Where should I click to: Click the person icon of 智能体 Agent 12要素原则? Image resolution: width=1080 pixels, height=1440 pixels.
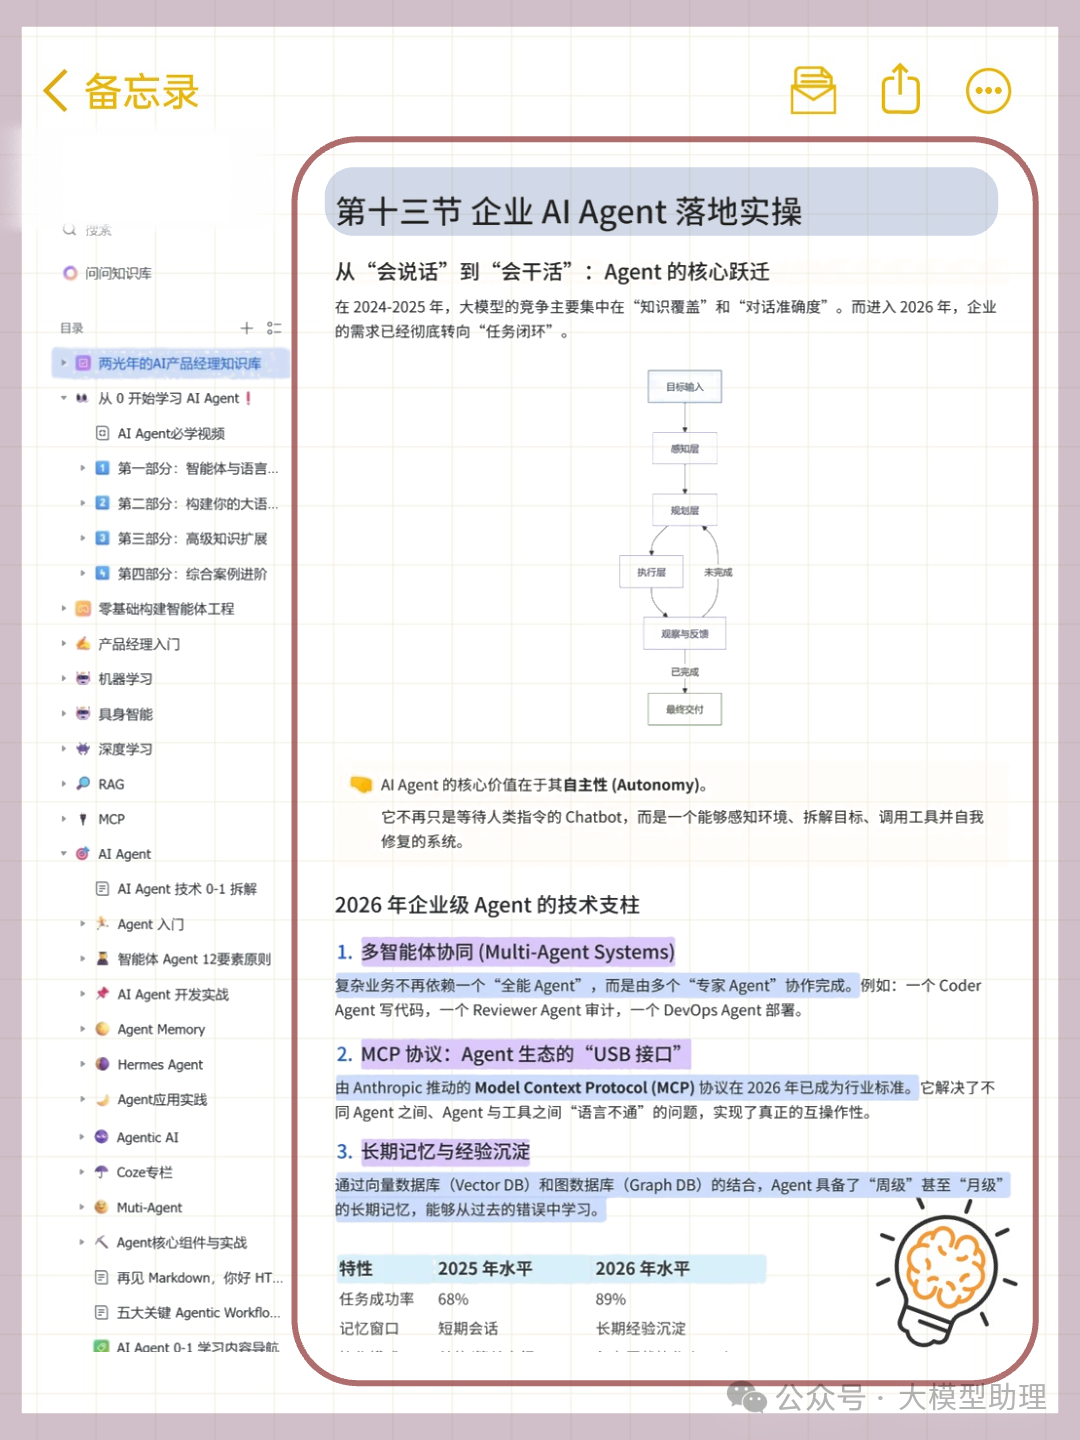(x=102, y=958)
